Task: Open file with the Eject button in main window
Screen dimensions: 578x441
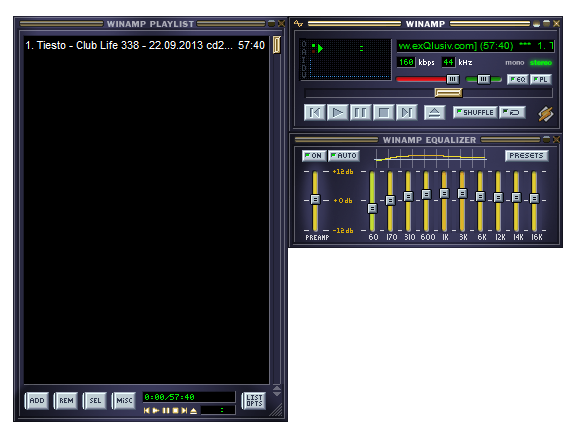Action: click(434, 112)
